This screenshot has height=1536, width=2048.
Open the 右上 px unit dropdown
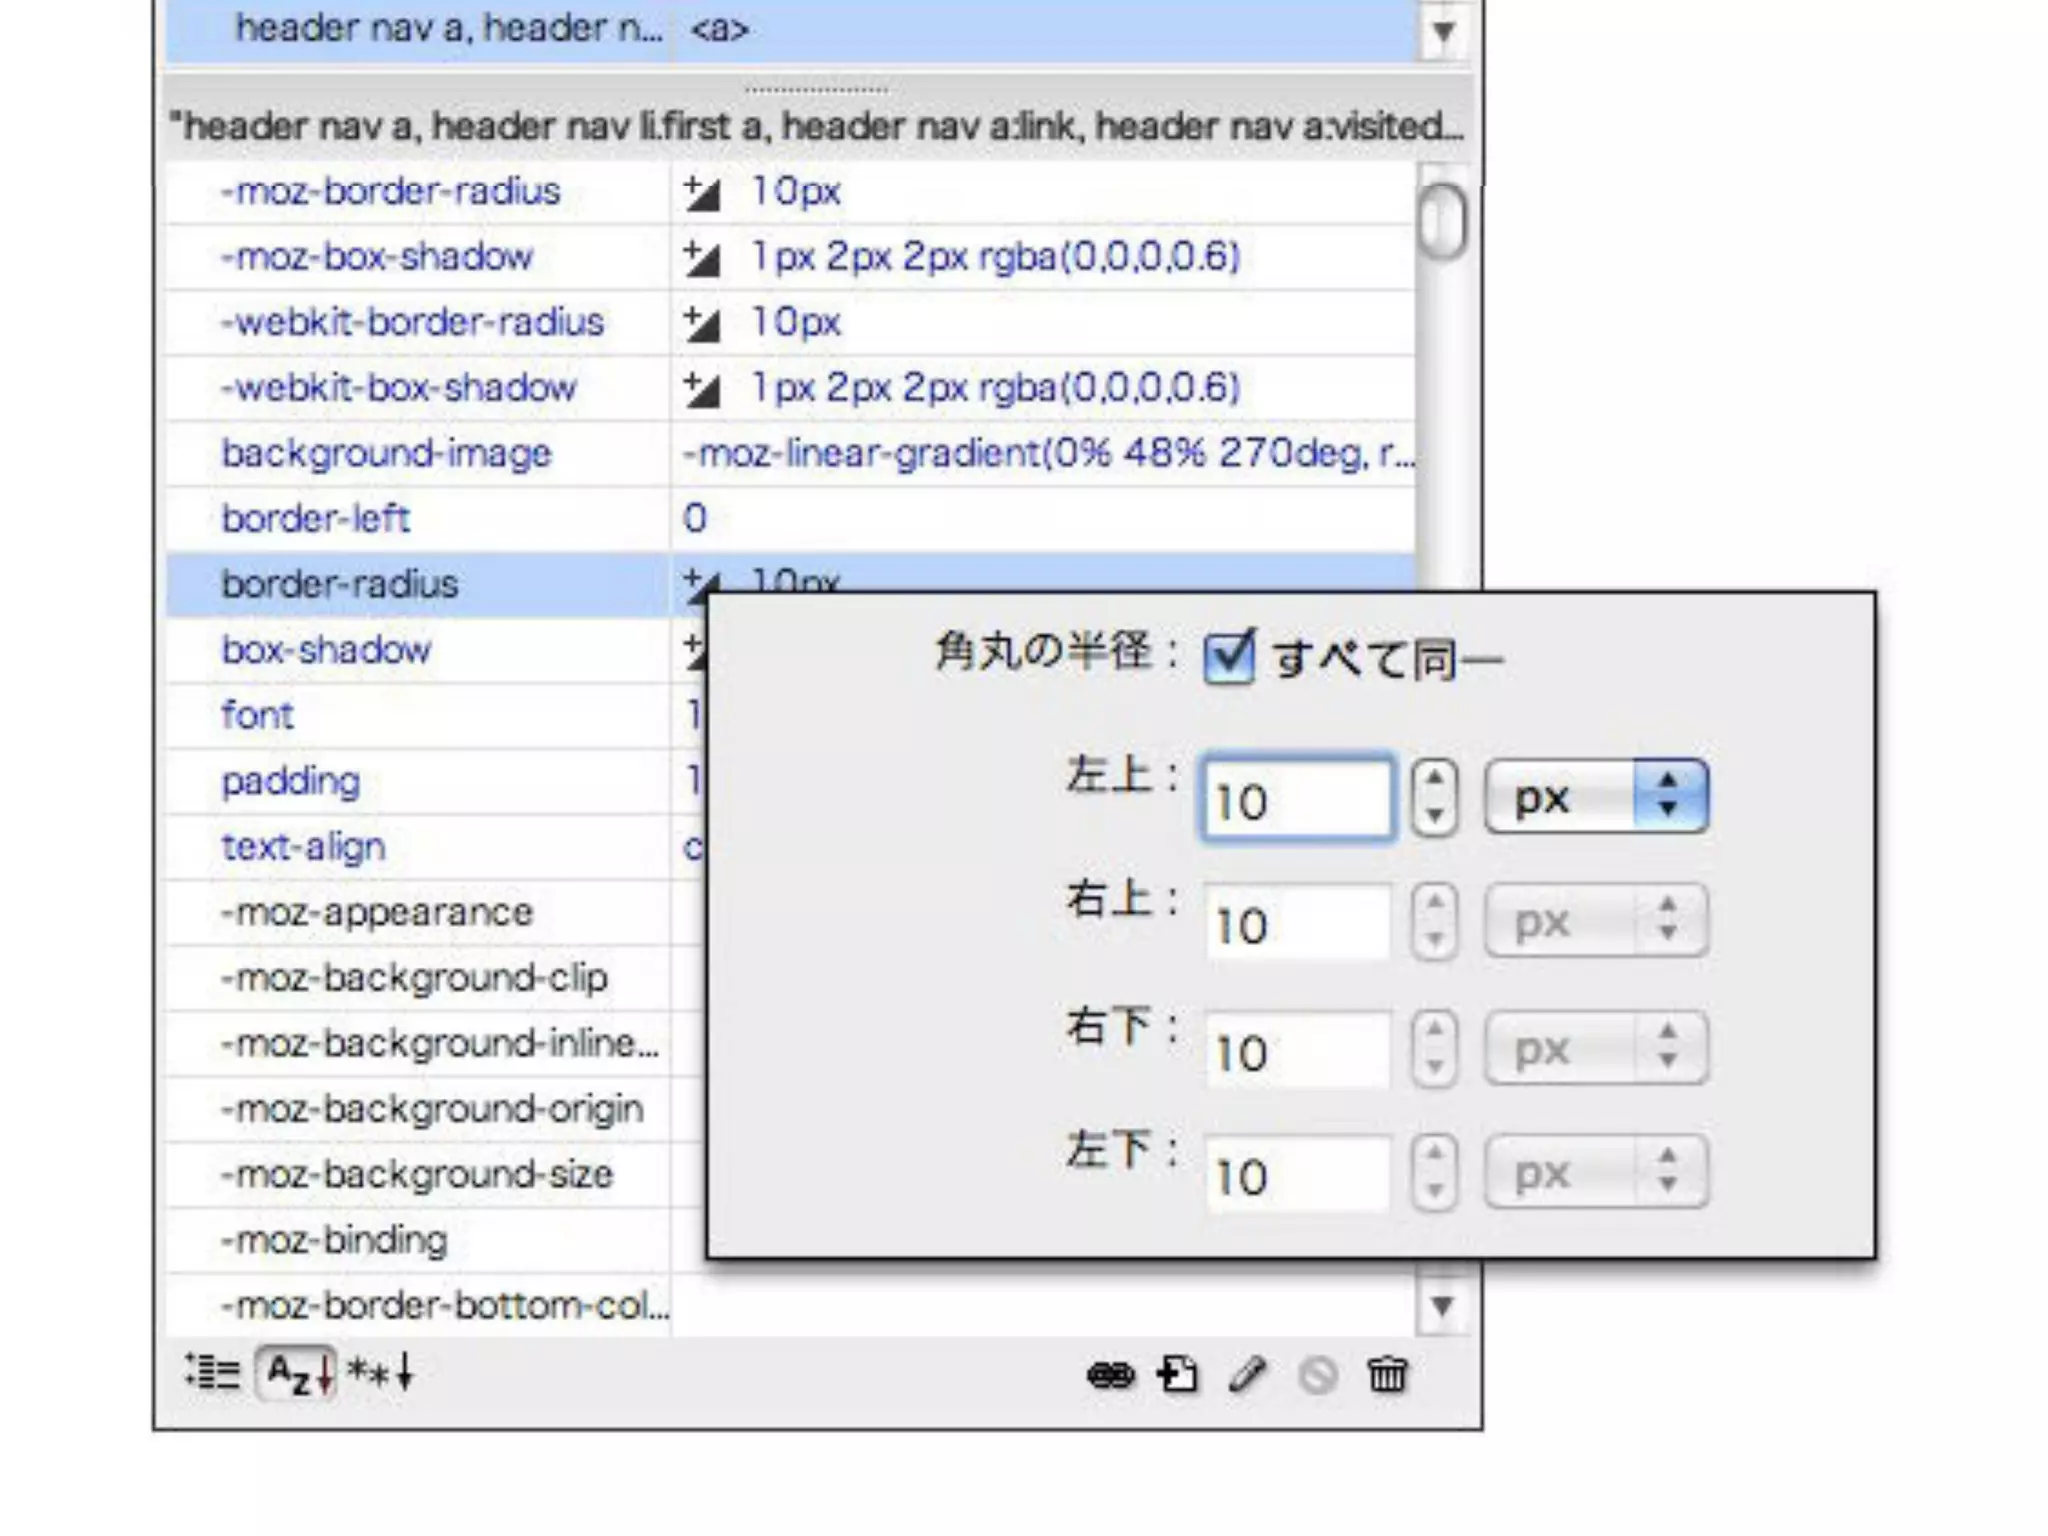(1596, 921)
